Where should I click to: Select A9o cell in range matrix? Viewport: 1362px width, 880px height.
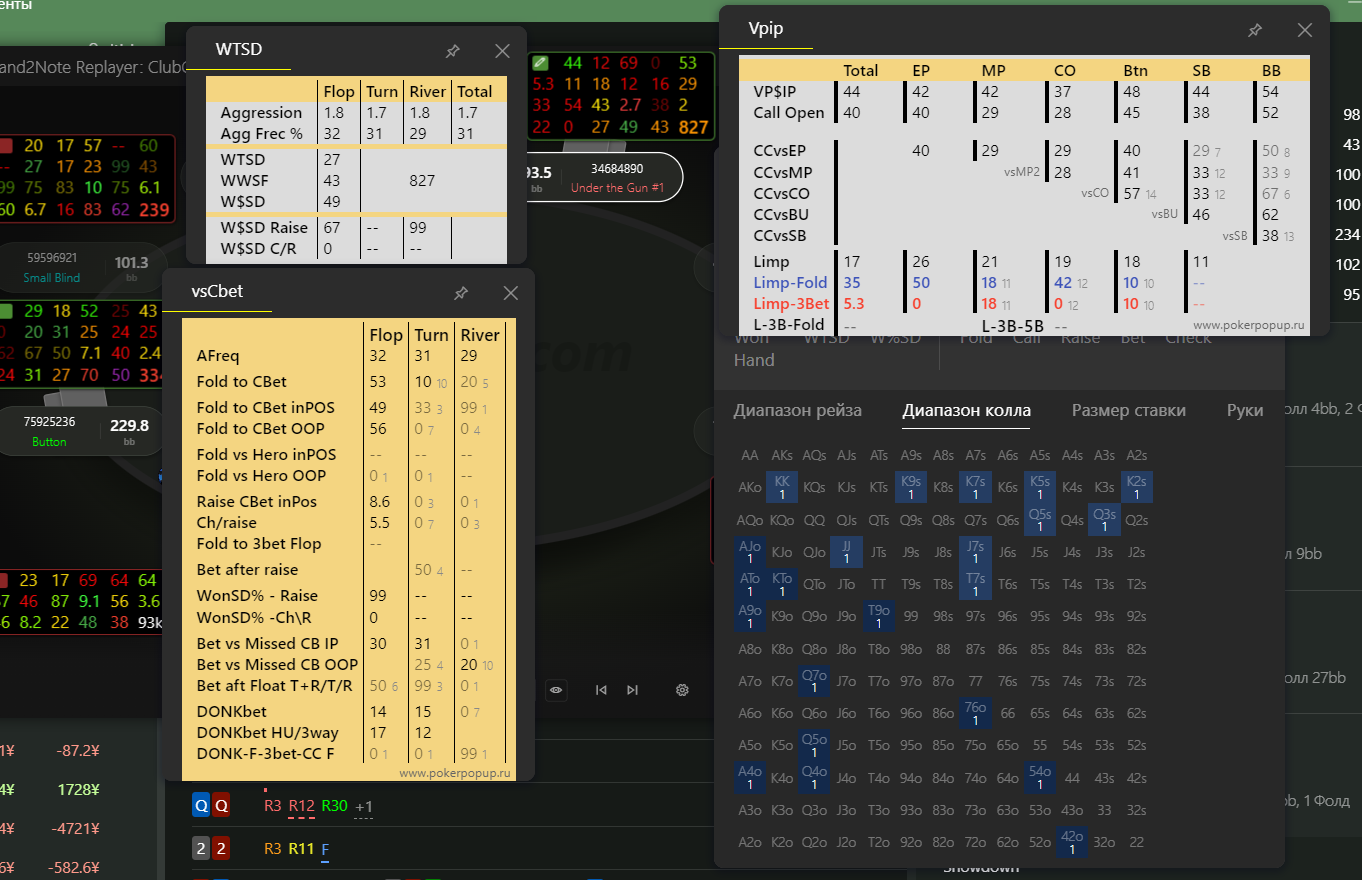pos(750,616)
